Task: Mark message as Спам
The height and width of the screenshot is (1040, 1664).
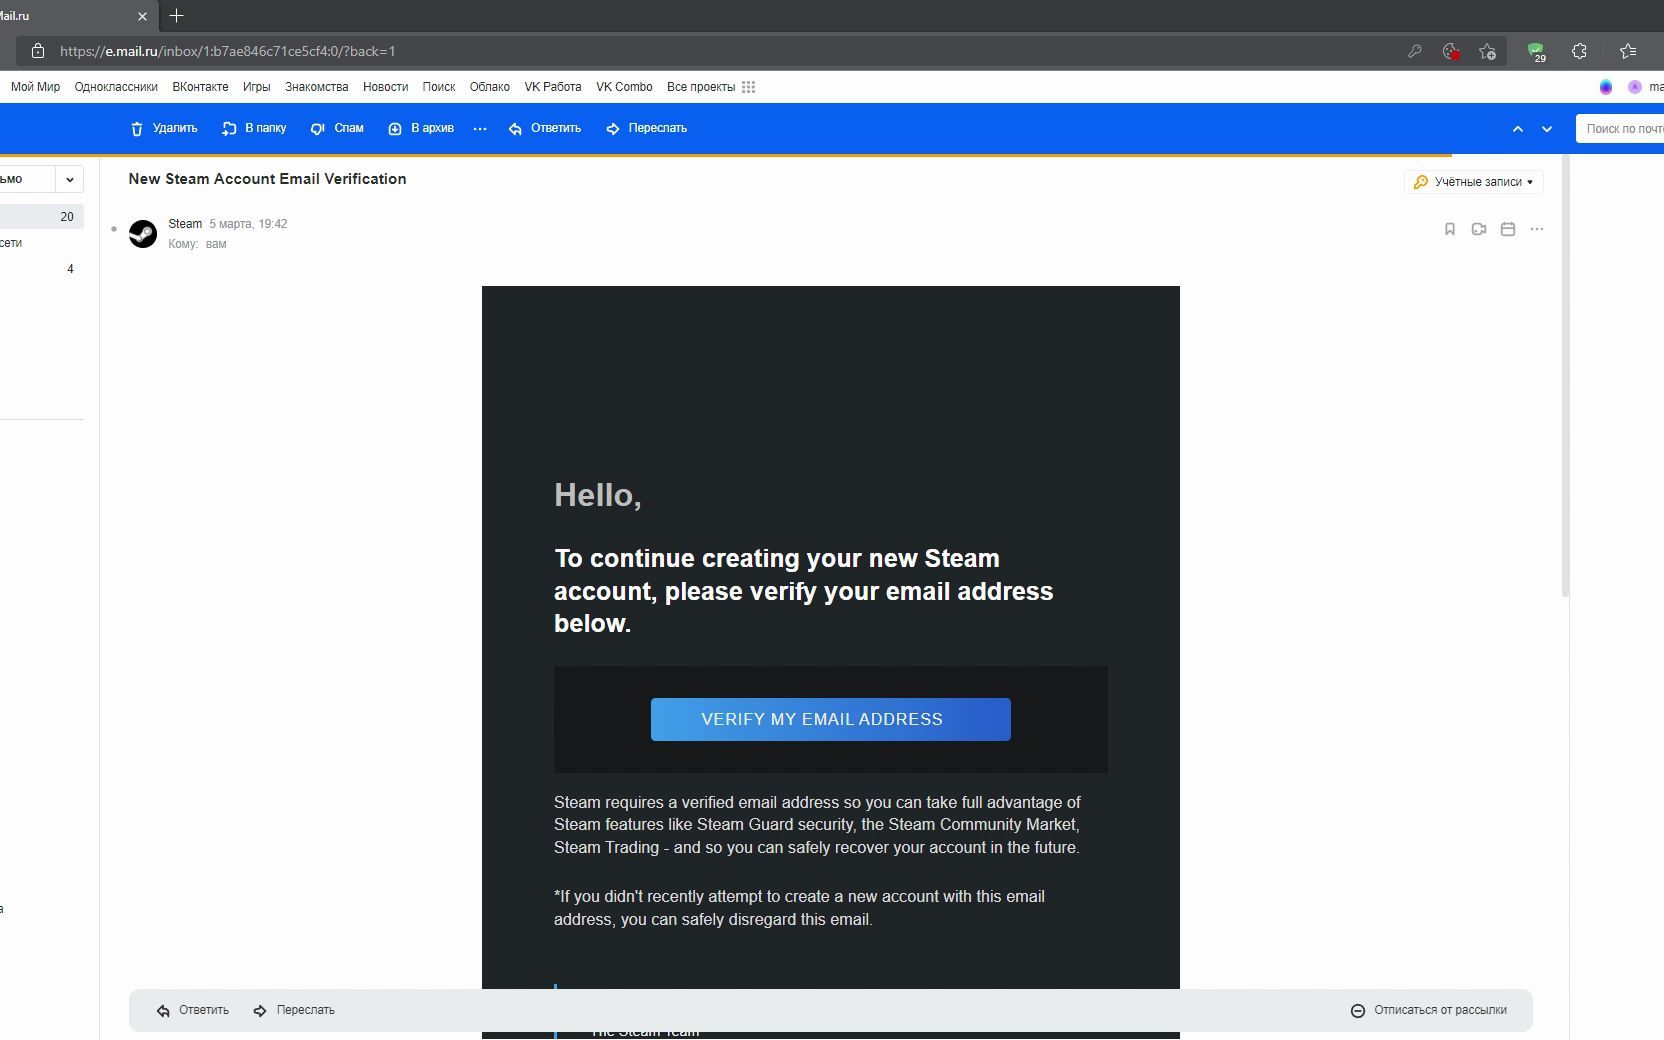Action: (337, 128)
